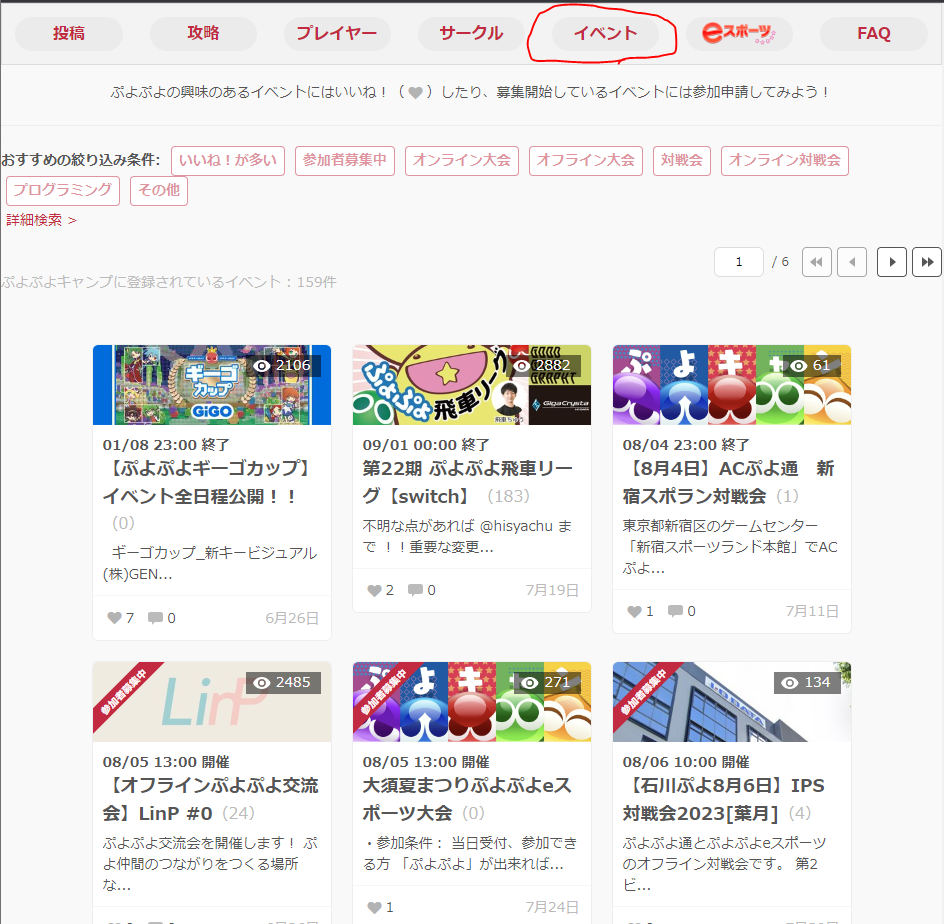Apply the オンライン対戦会 filter
This screenshot has height=924, width=944.
tap(785, 161)
